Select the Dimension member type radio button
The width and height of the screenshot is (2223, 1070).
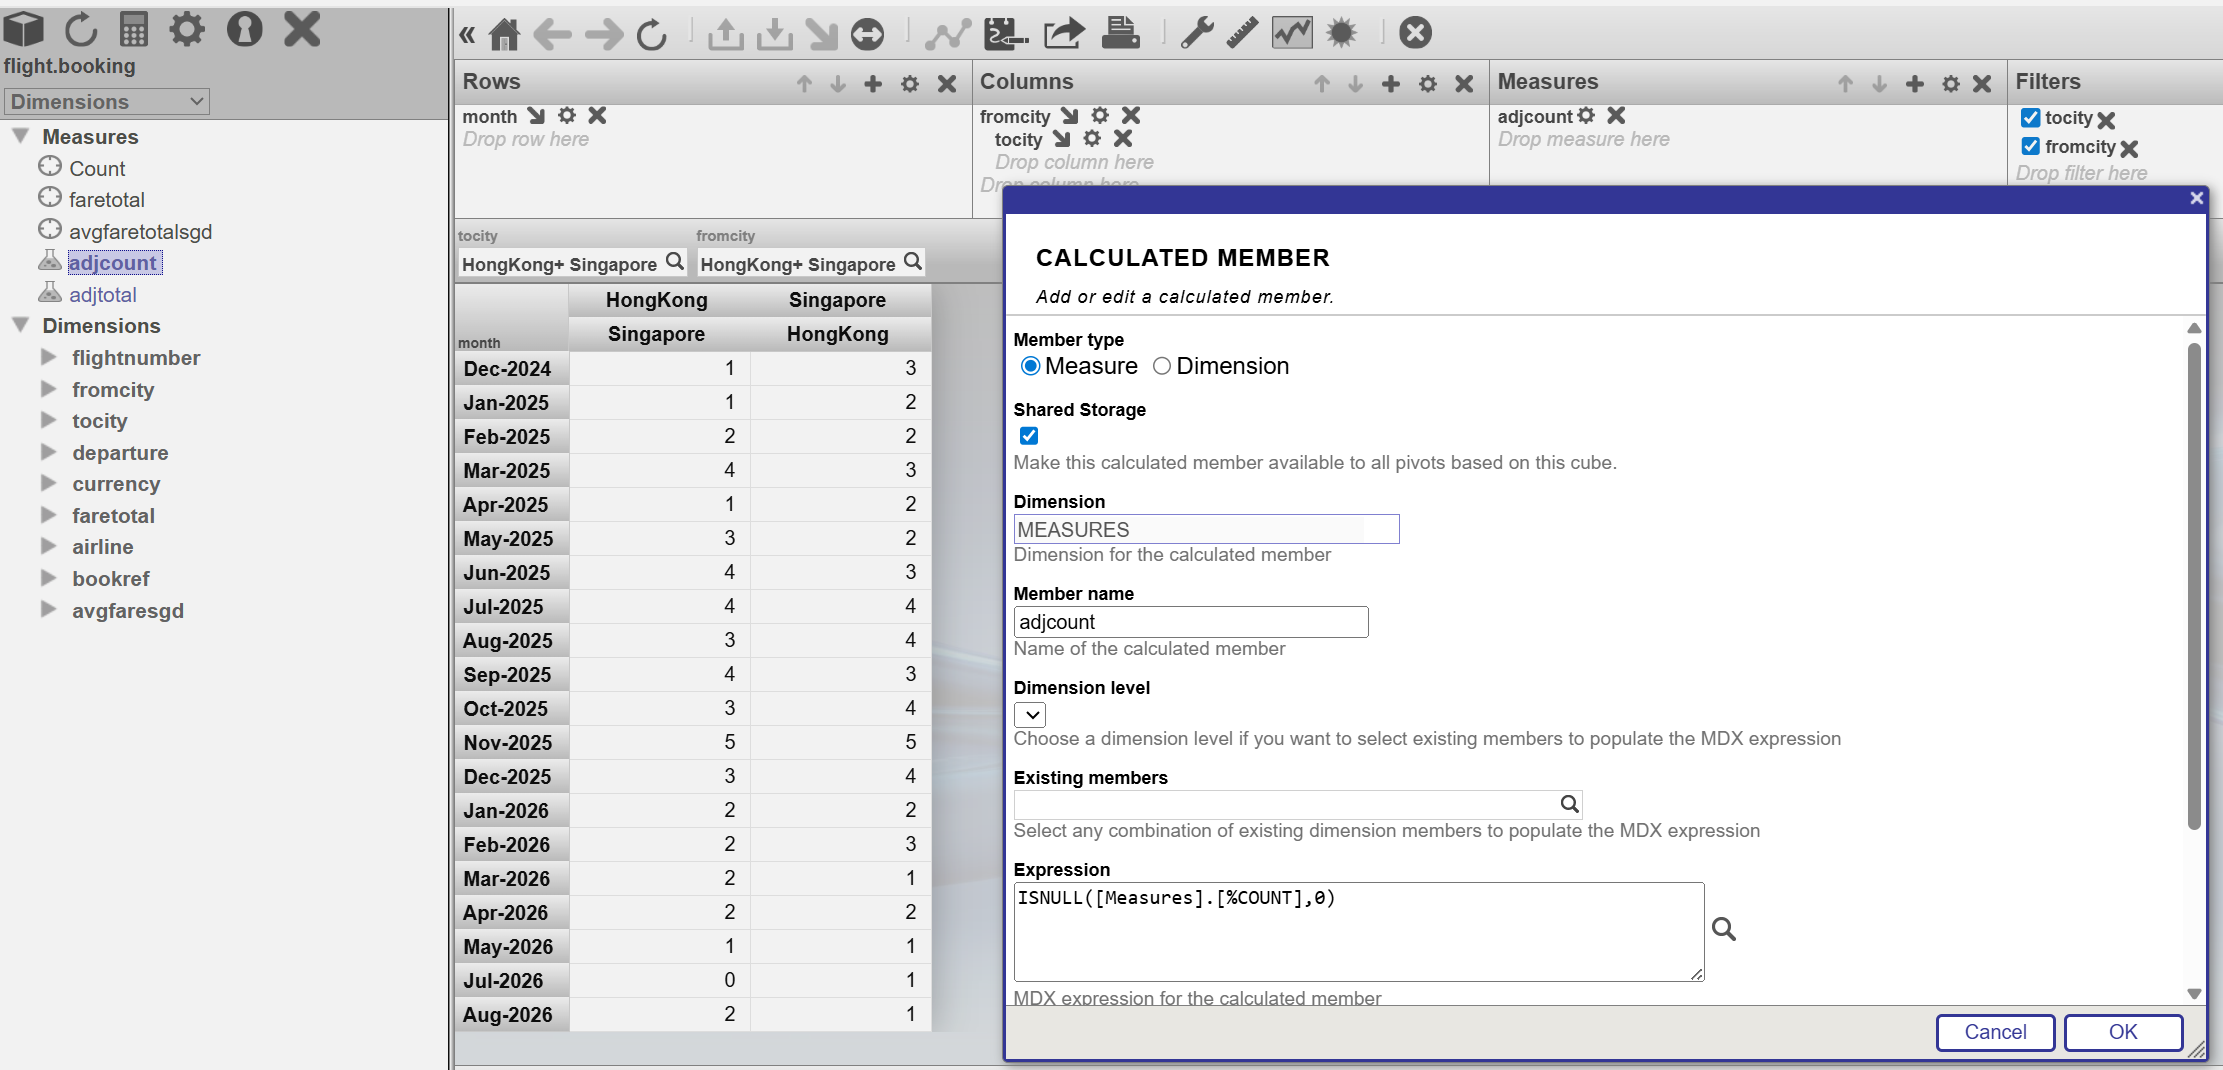[1161, 366]
